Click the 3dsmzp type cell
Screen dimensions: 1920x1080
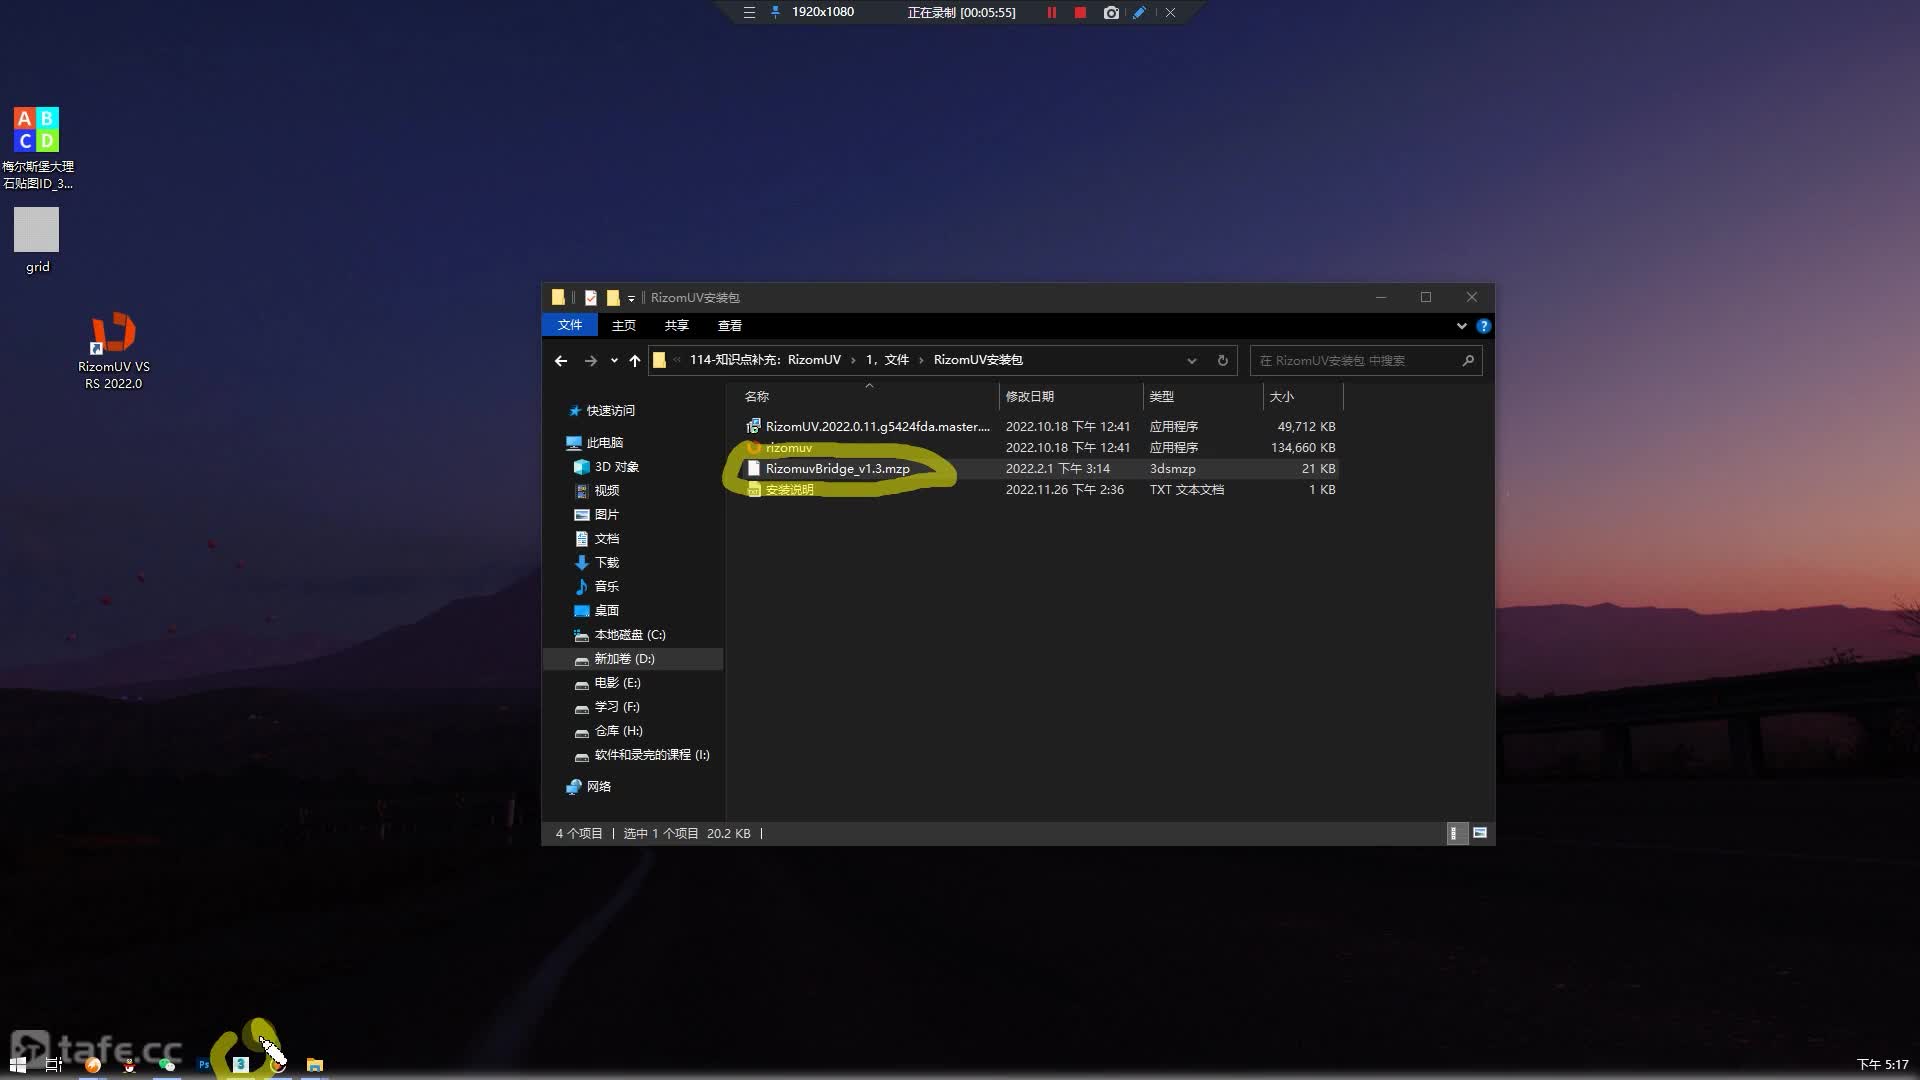pos(1172,469)
